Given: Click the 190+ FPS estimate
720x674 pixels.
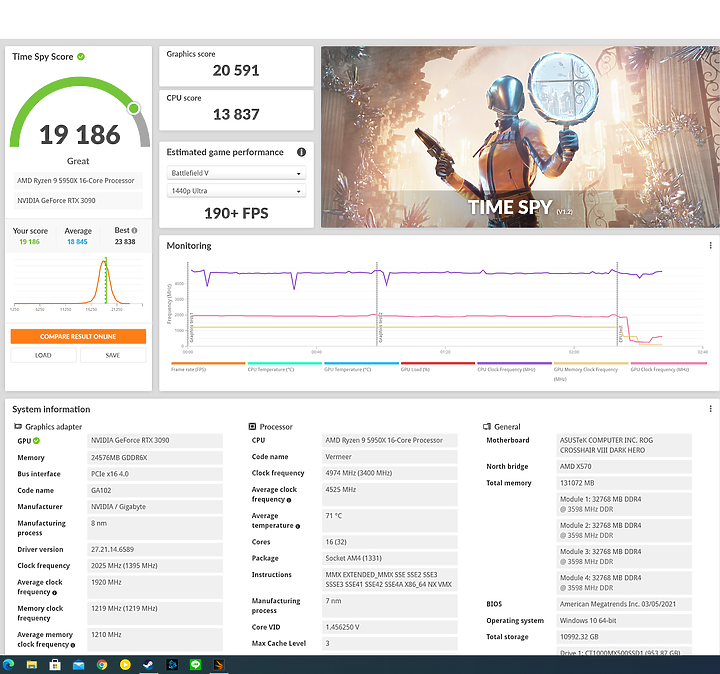Looking at the screenshot, I should tap(236, 213).
